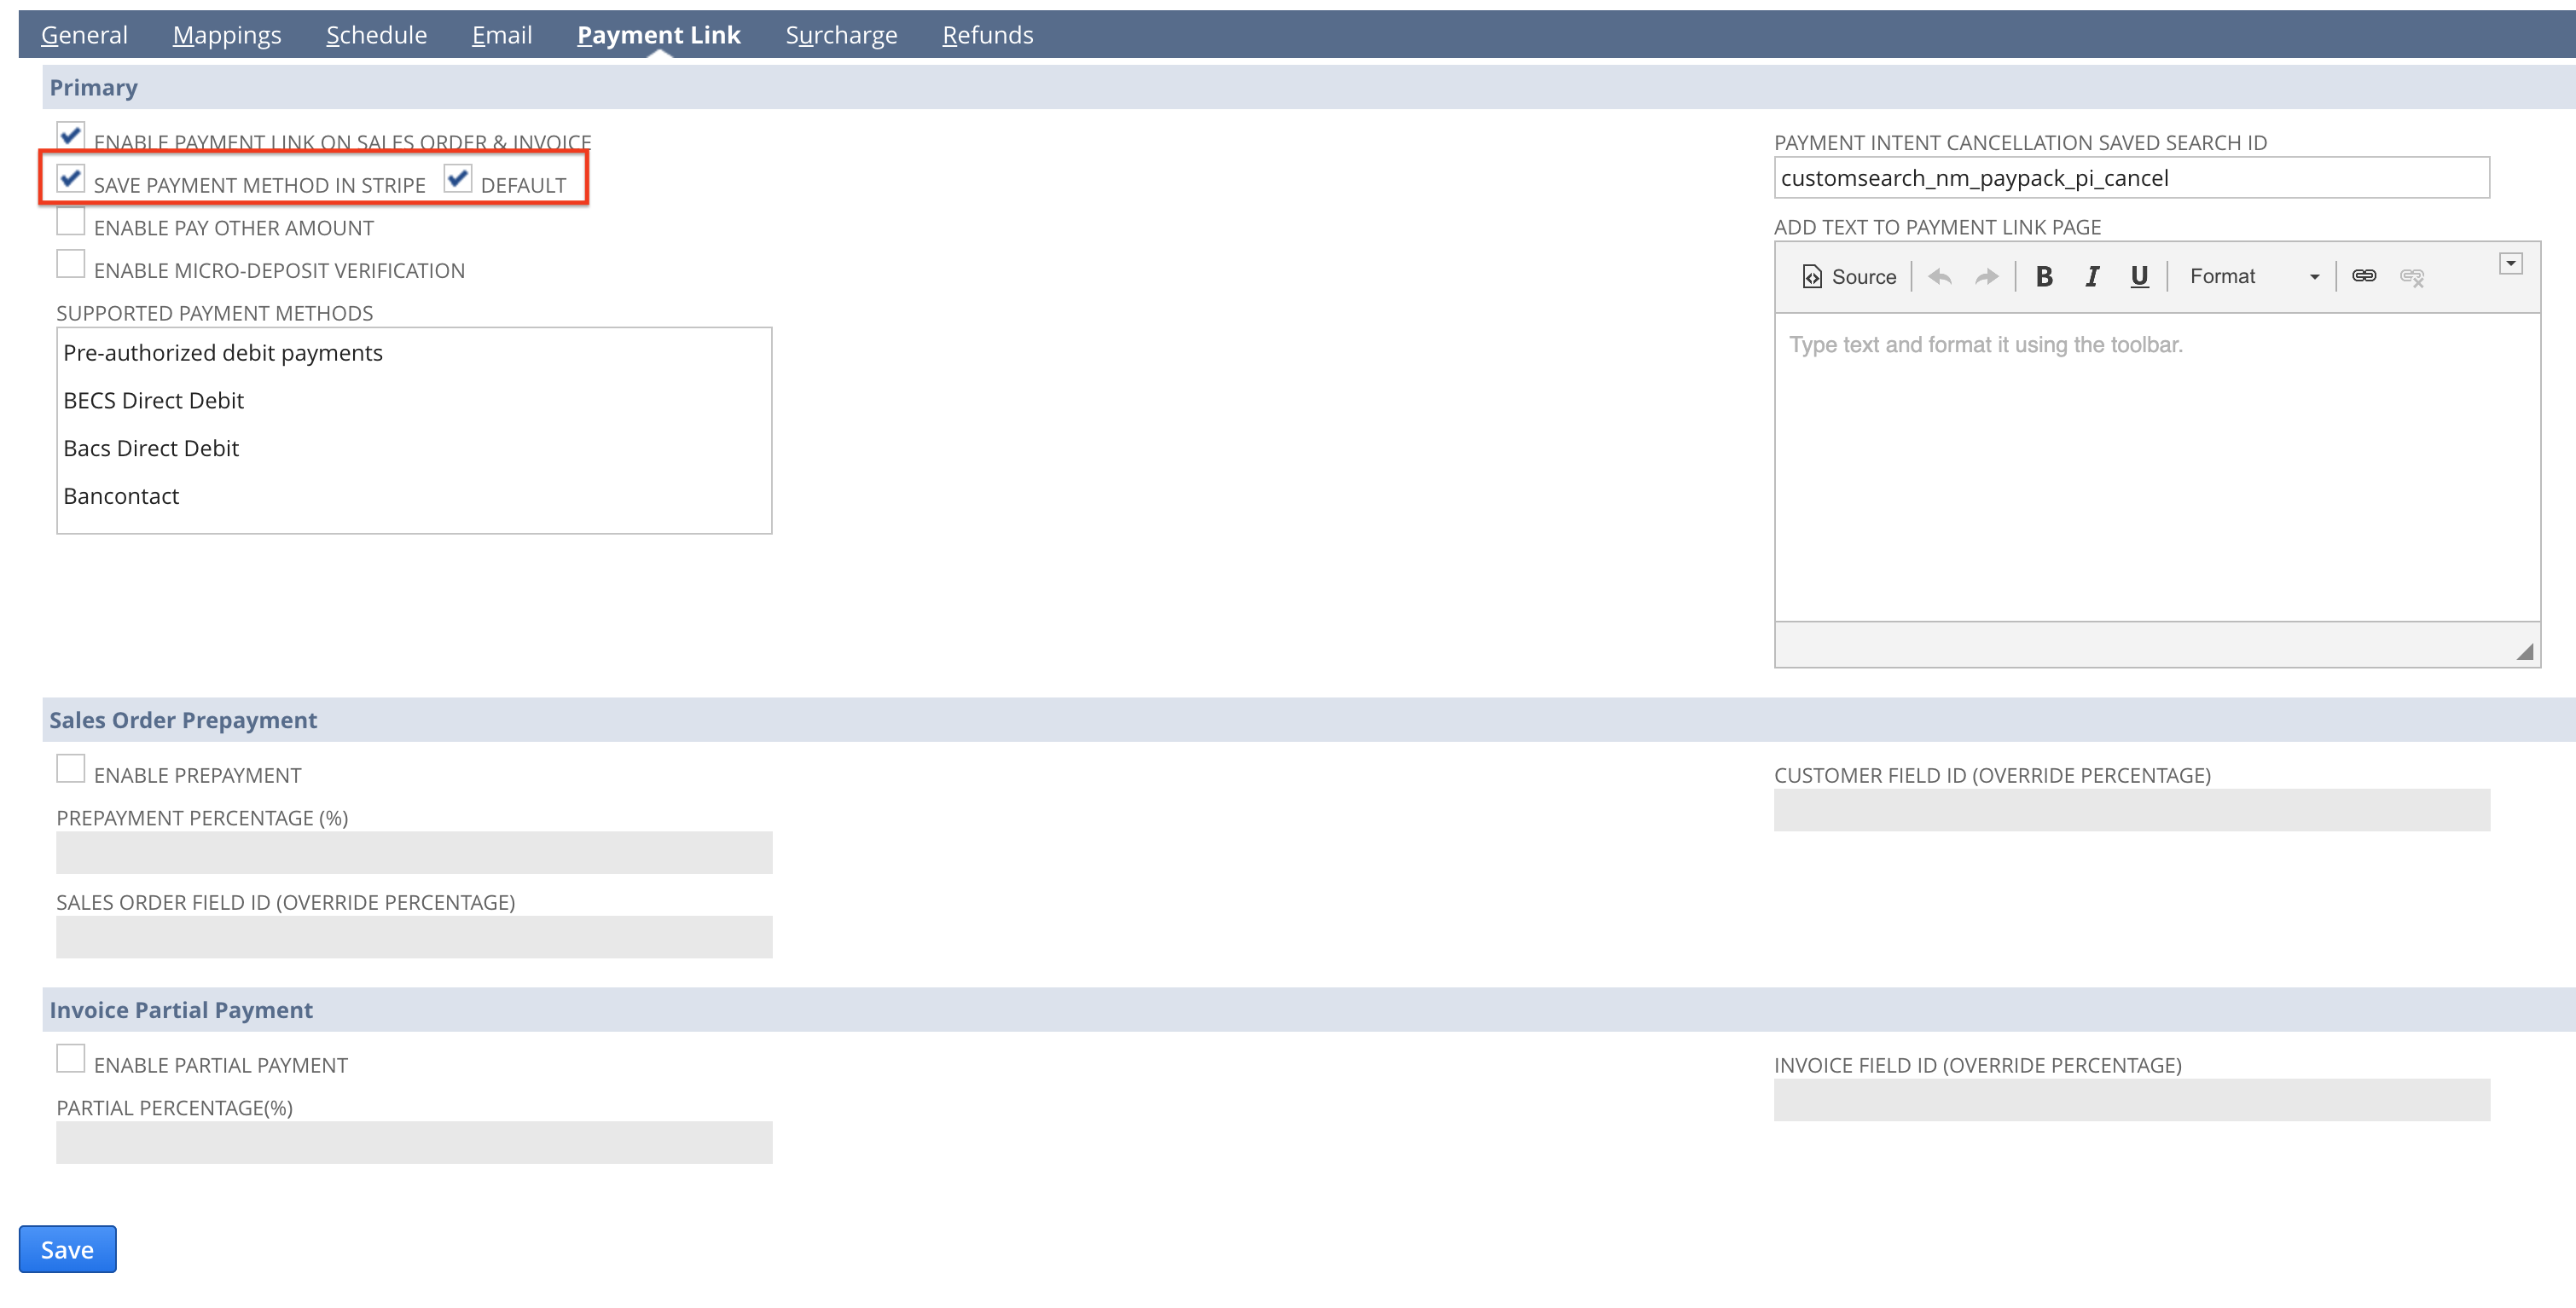Click into the payment link page text area
2576x1308 pixels.
click(2157, 467)
